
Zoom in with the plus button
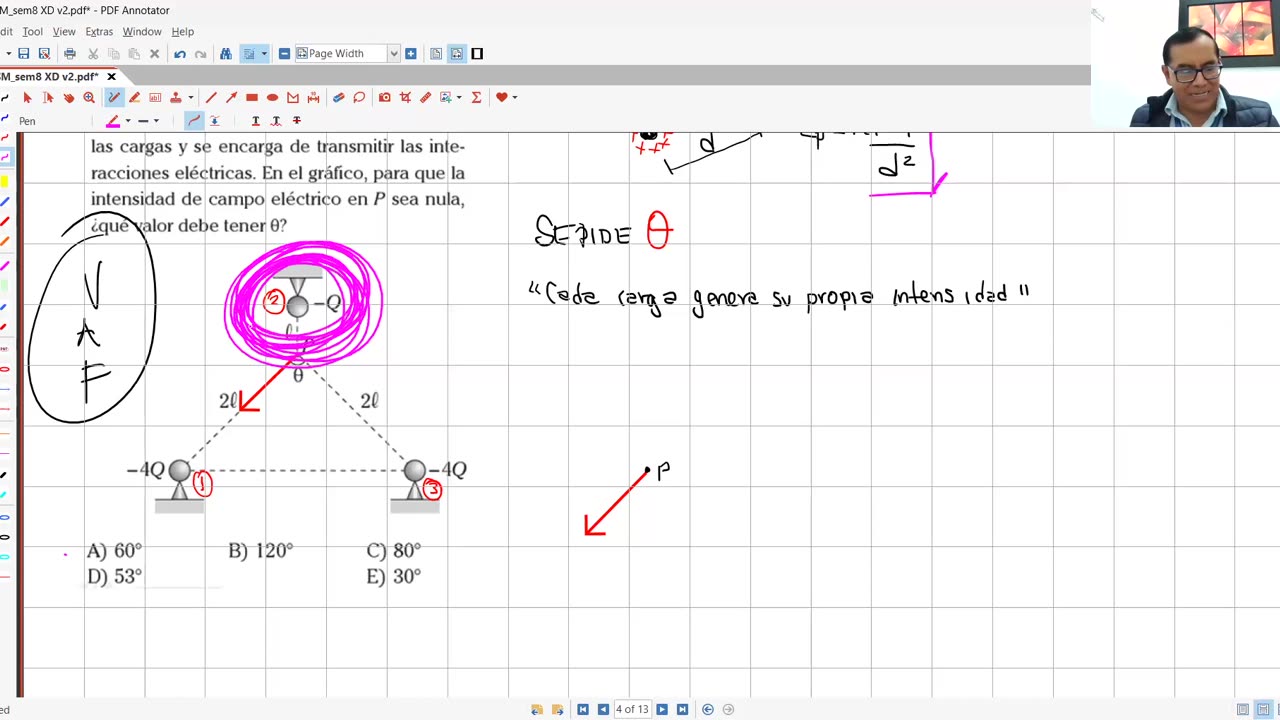pyautogui.click(x=410, y=53)
